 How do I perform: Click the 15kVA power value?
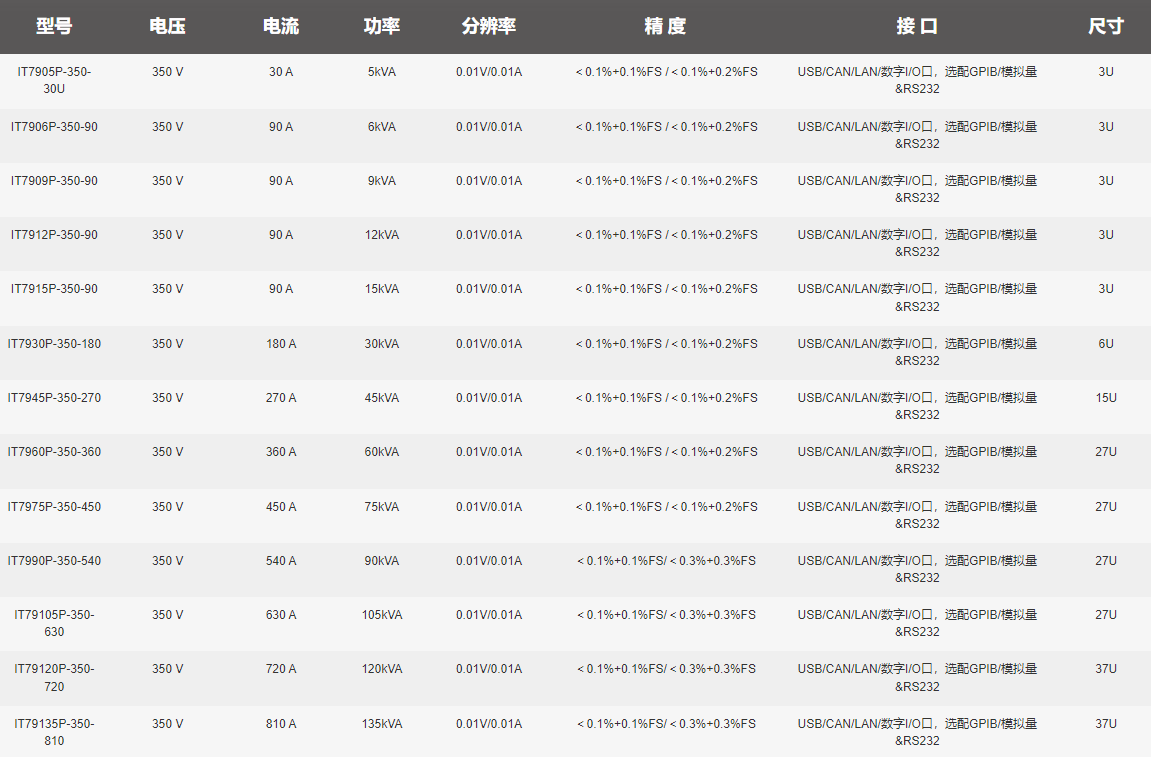382,289
